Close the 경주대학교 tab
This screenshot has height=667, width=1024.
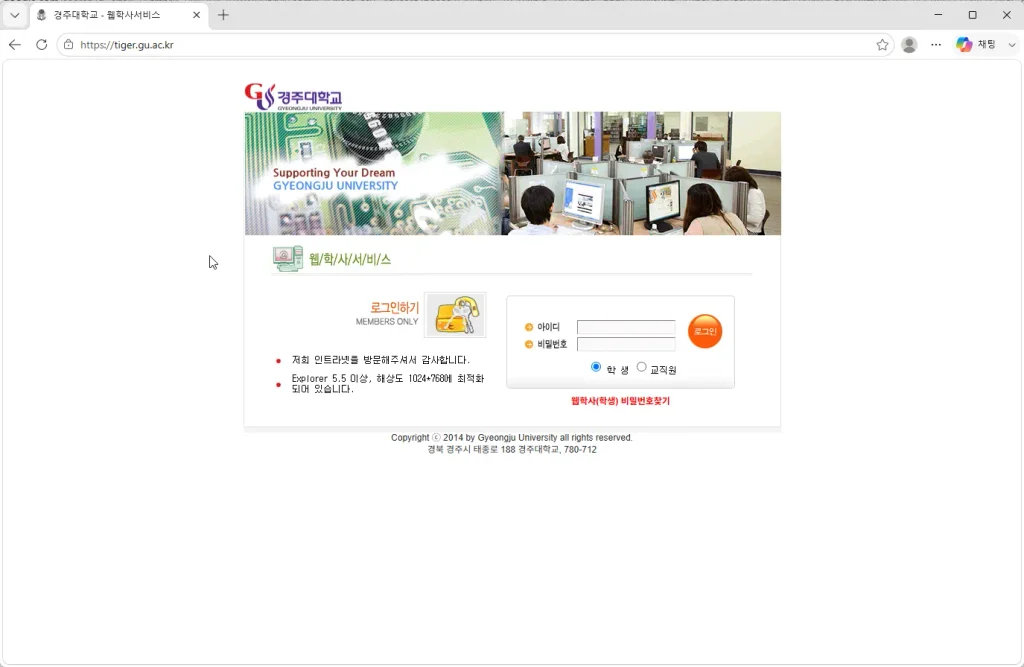pyautogui.click(x=197, y=15)
